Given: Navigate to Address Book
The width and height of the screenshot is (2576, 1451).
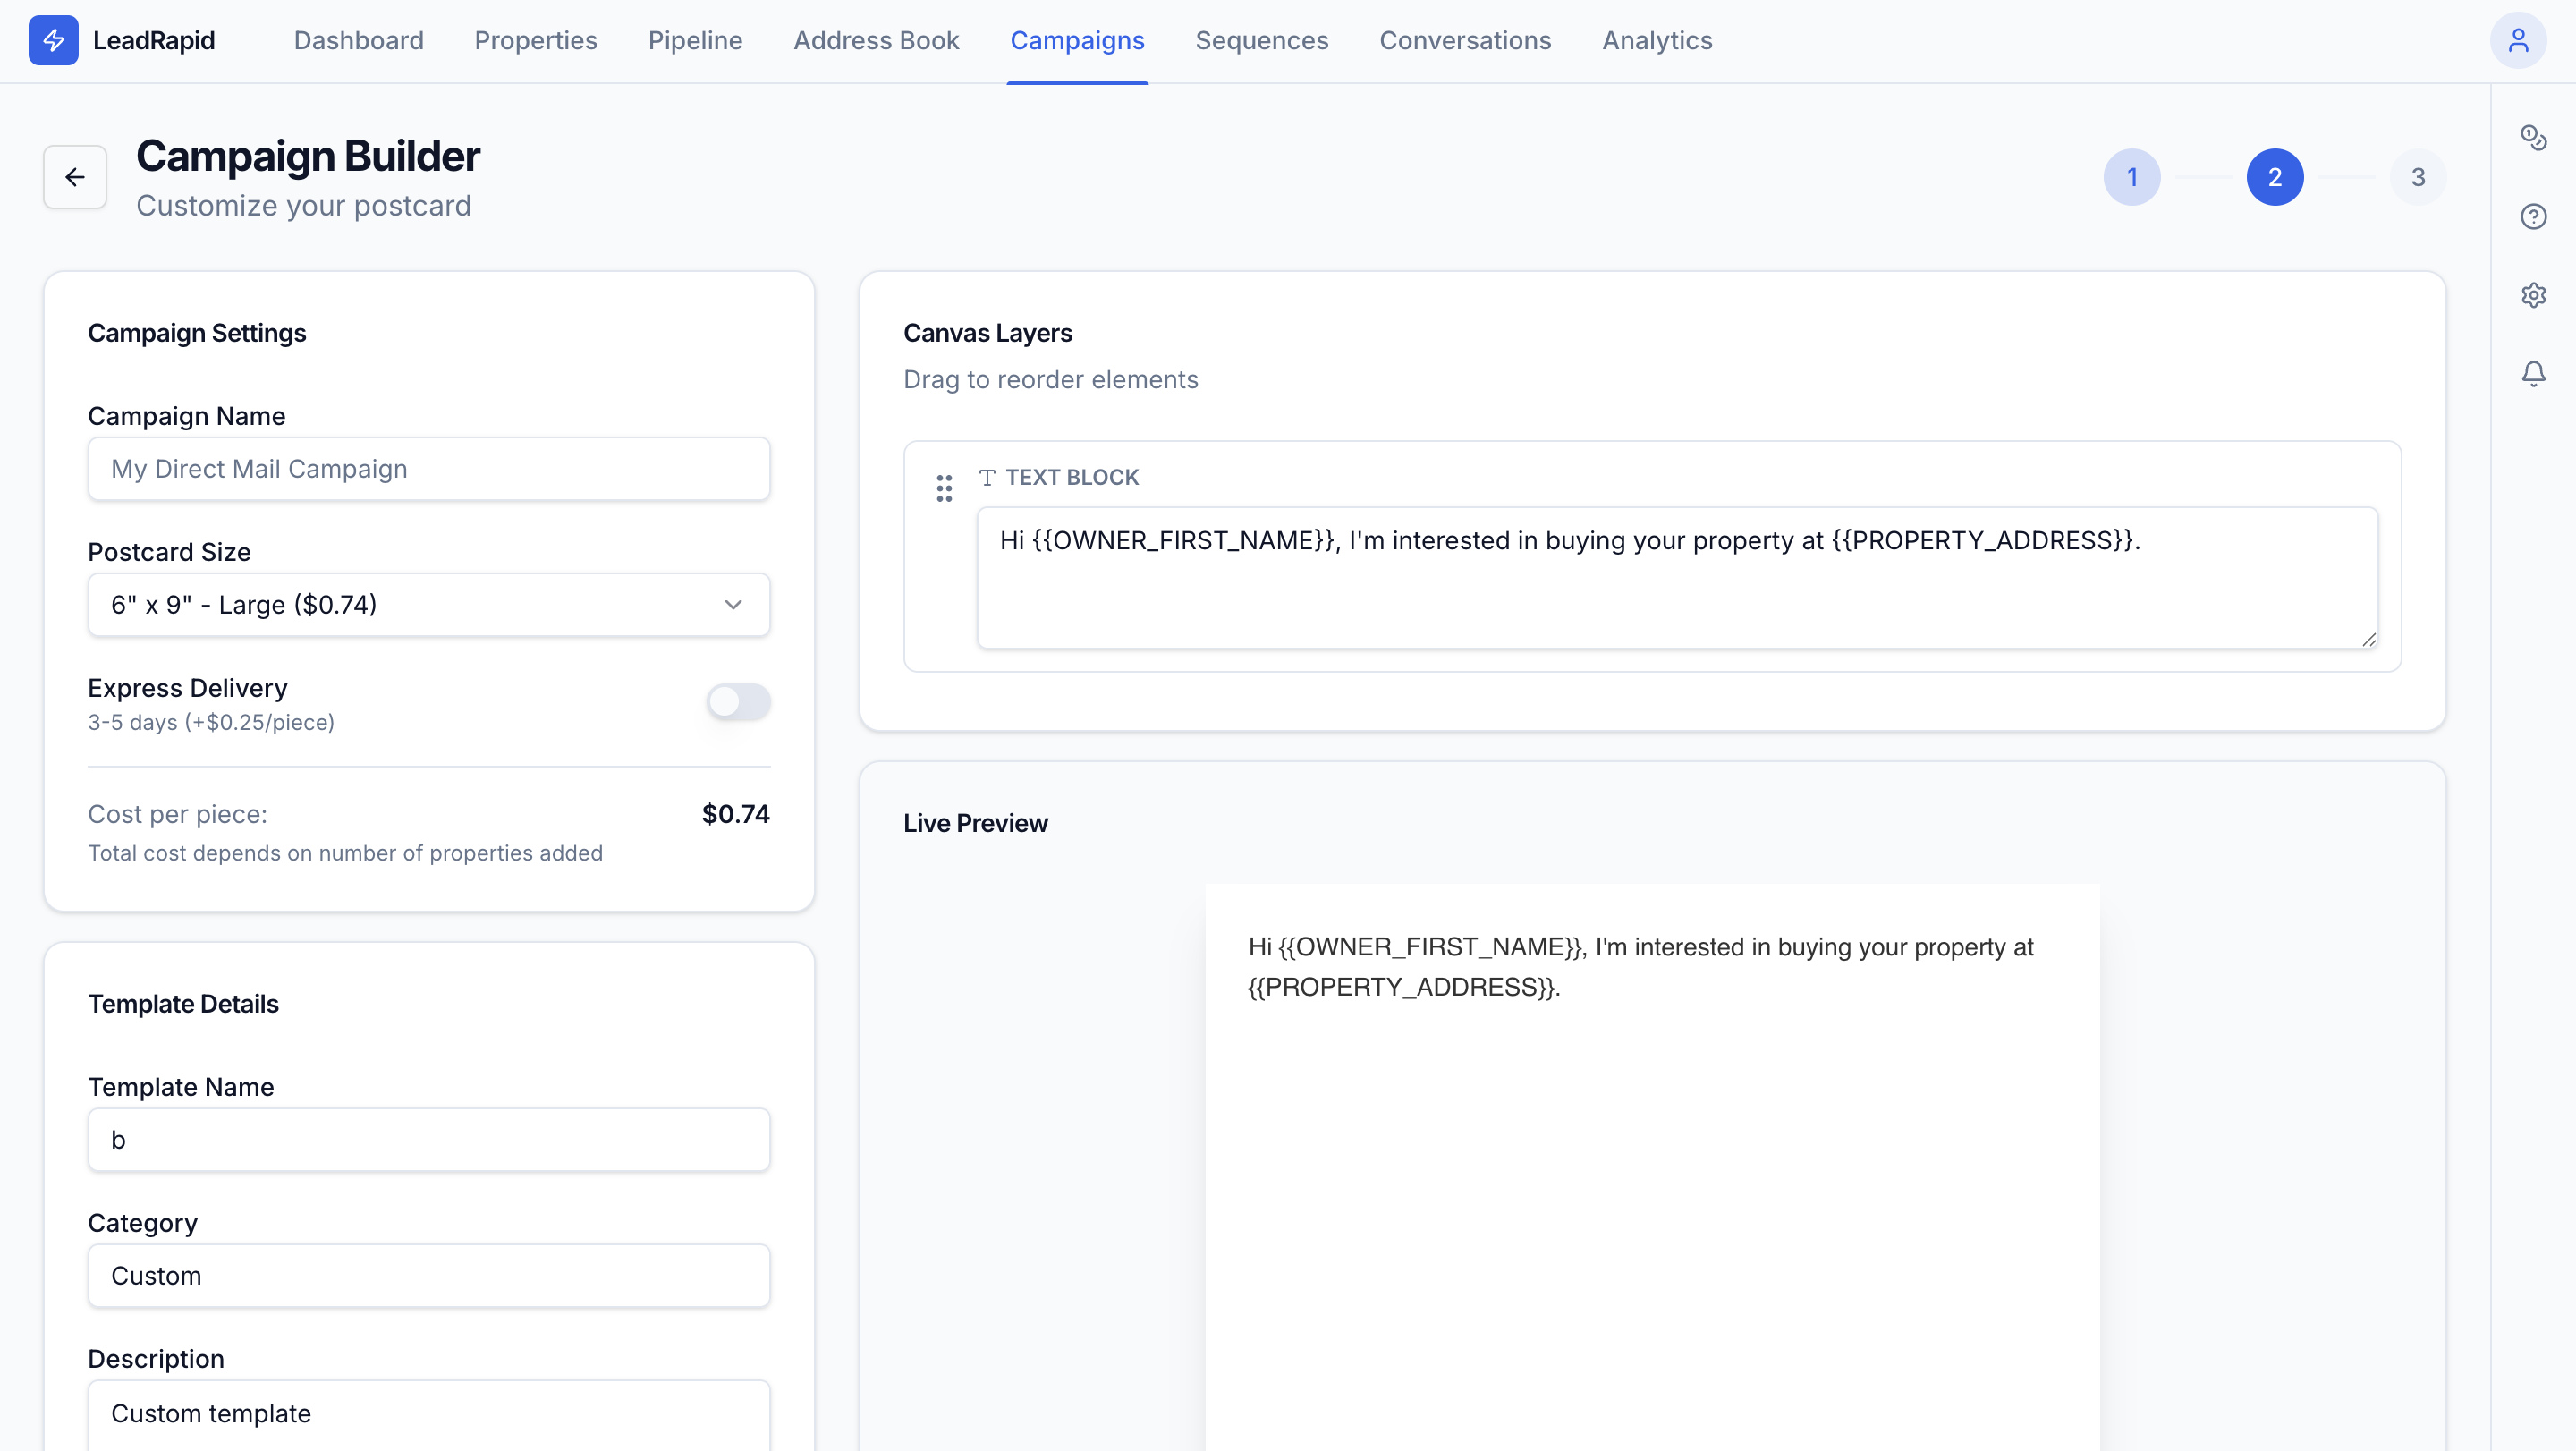Looking at the screenshot, I should [876, 40].
